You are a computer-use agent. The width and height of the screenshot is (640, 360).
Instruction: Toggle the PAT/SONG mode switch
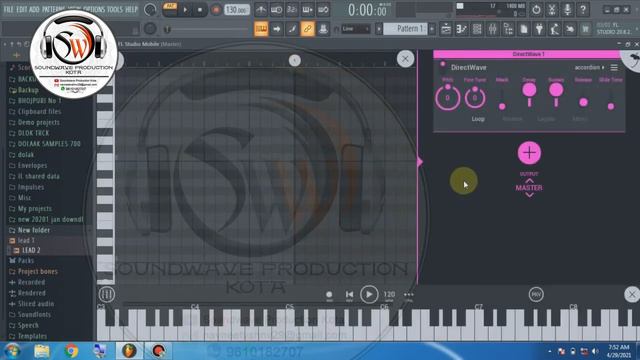[170, 9]
